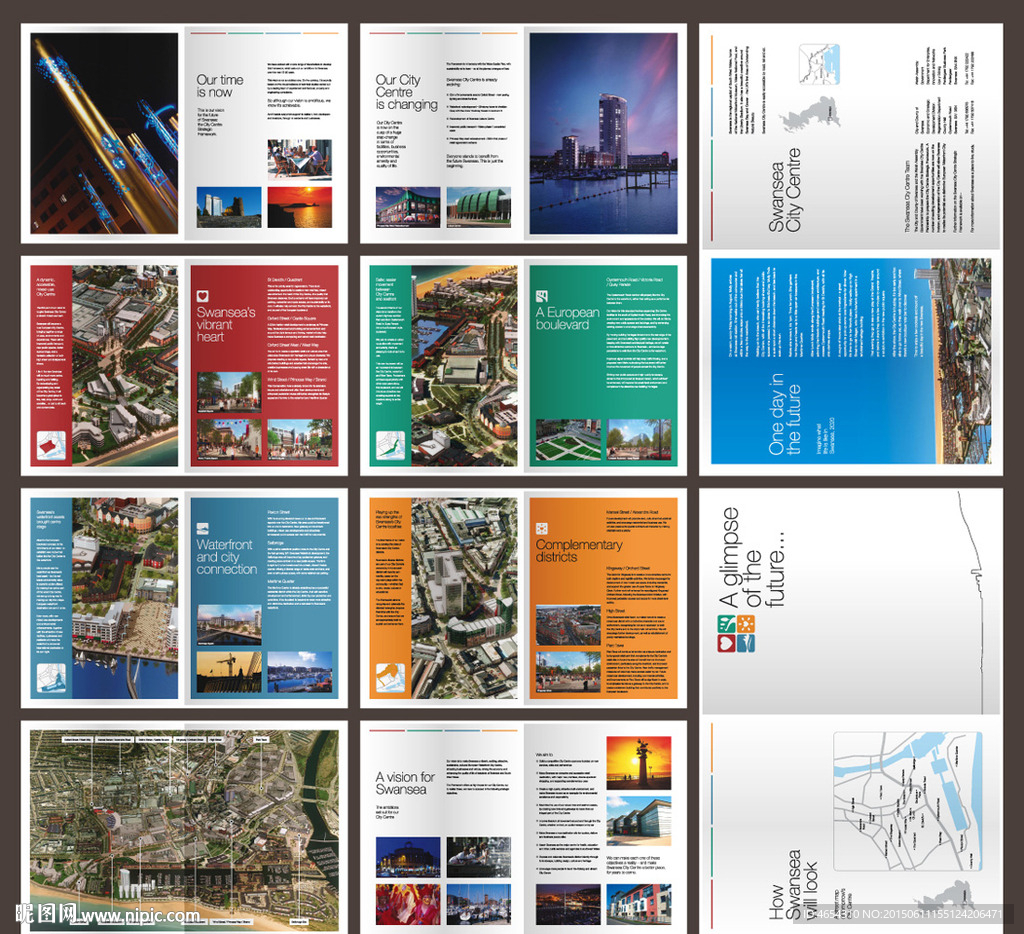The height and width of the screenshot is (934, 1024).
Task: Click the icon above Complementary districts heading
Action: 541,528
